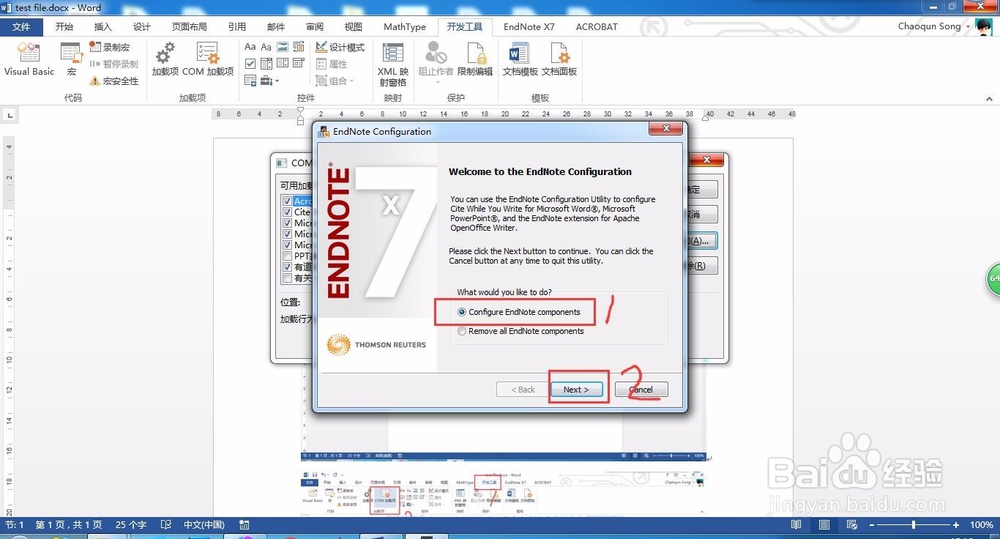This screenshot has width=1000, height=539.
Task: Switch to read mode view in status bar
Action: coord(796,525)
